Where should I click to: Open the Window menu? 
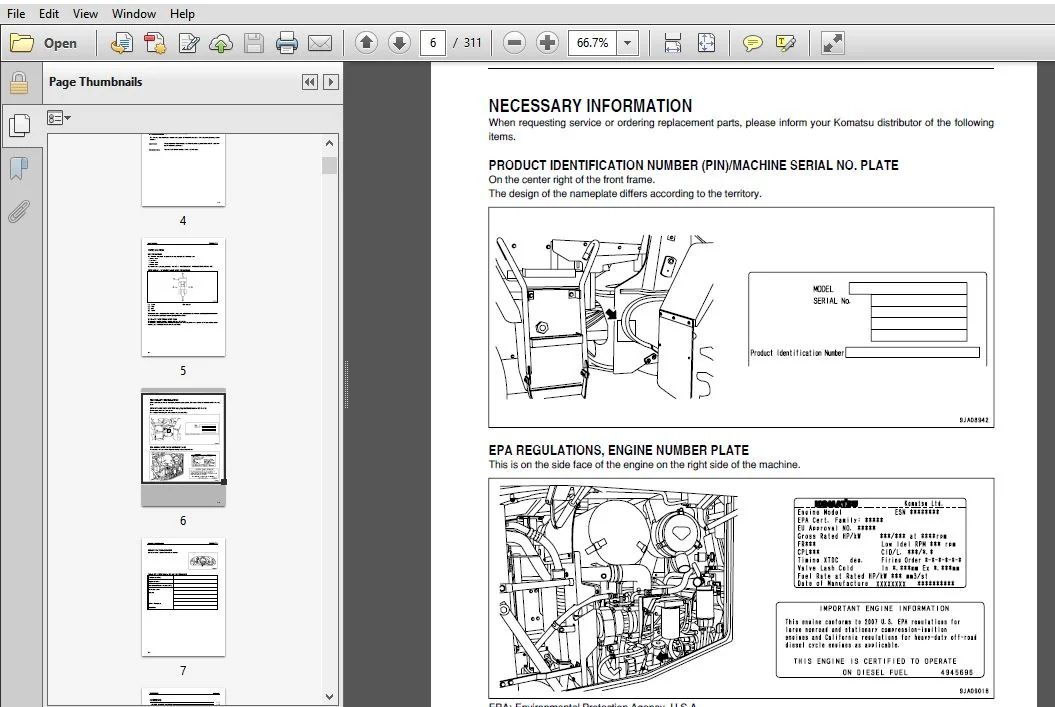[133, 13]
